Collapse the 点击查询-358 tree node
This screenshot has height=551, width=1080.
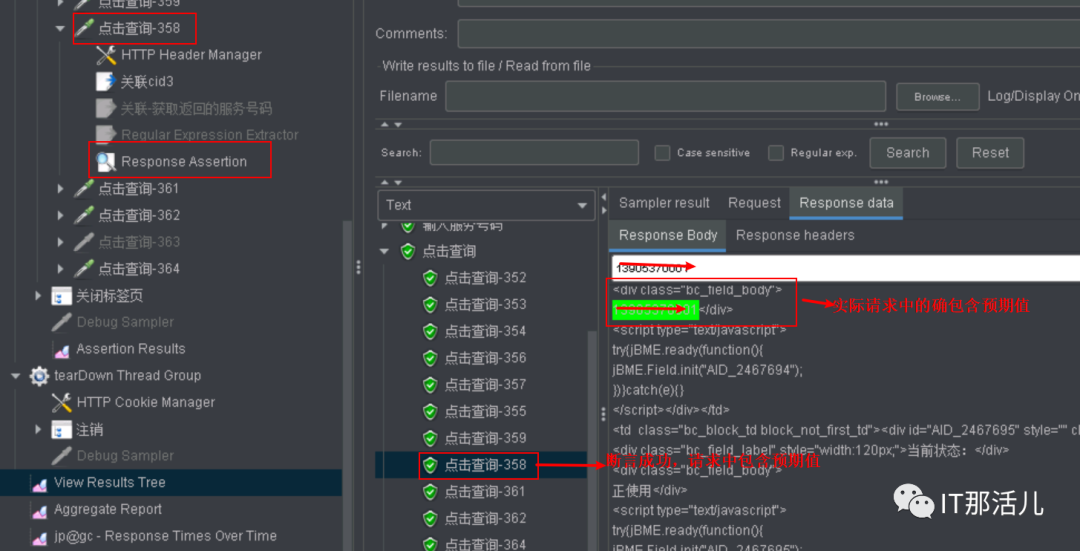point(61,29)
